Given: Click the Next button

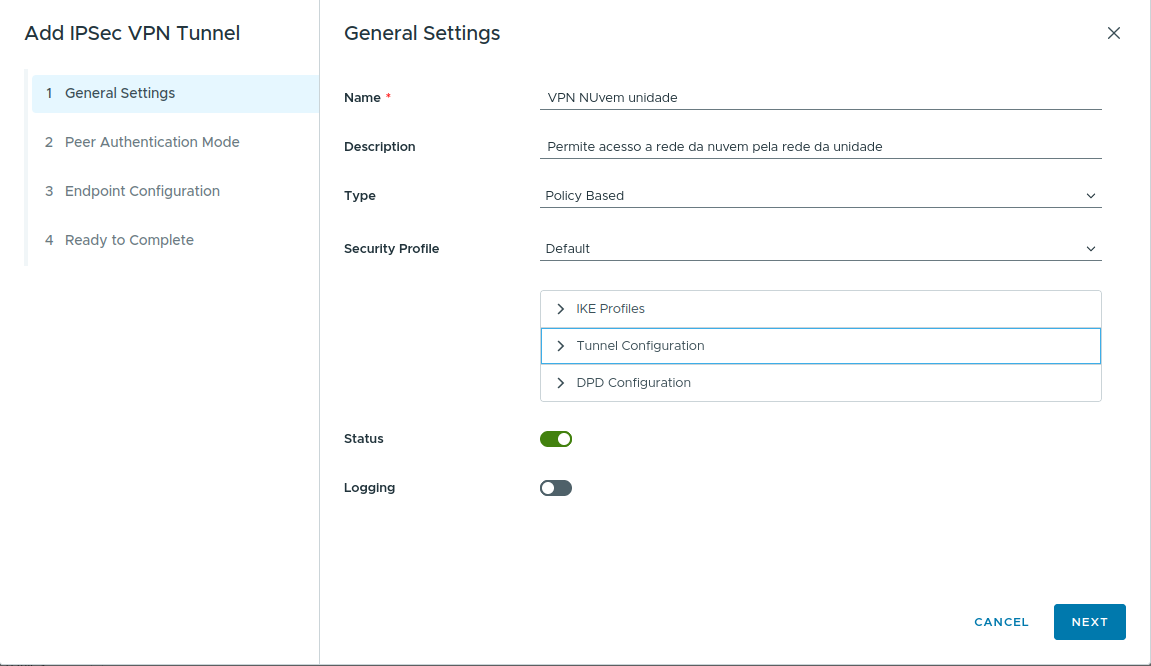Looking at the screenshot, I should pos(1089,622).
